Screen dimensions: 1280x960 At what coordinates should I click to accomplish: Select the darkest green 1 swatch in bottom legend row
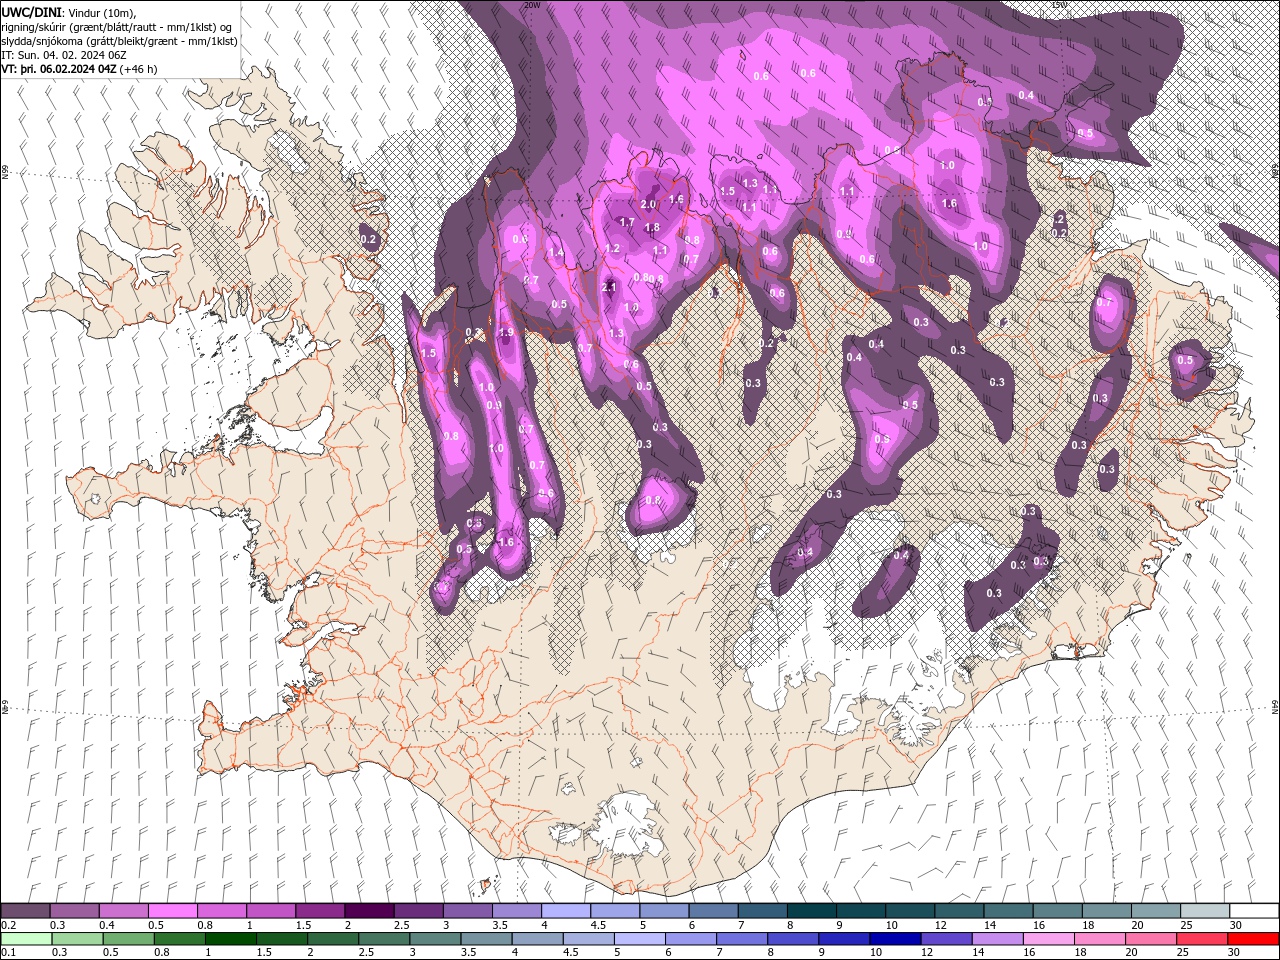click(231, 939)
